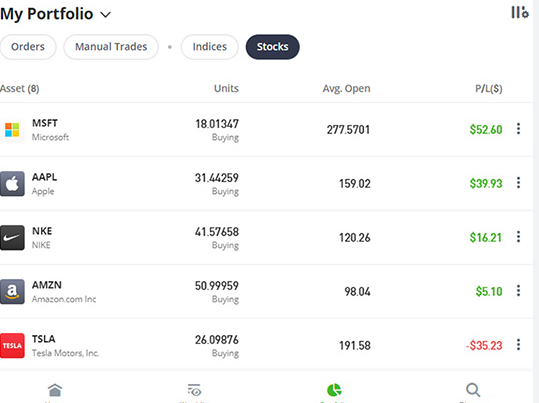Click the units value 50.99959
The image size is (539, 403).
[217, 286]
